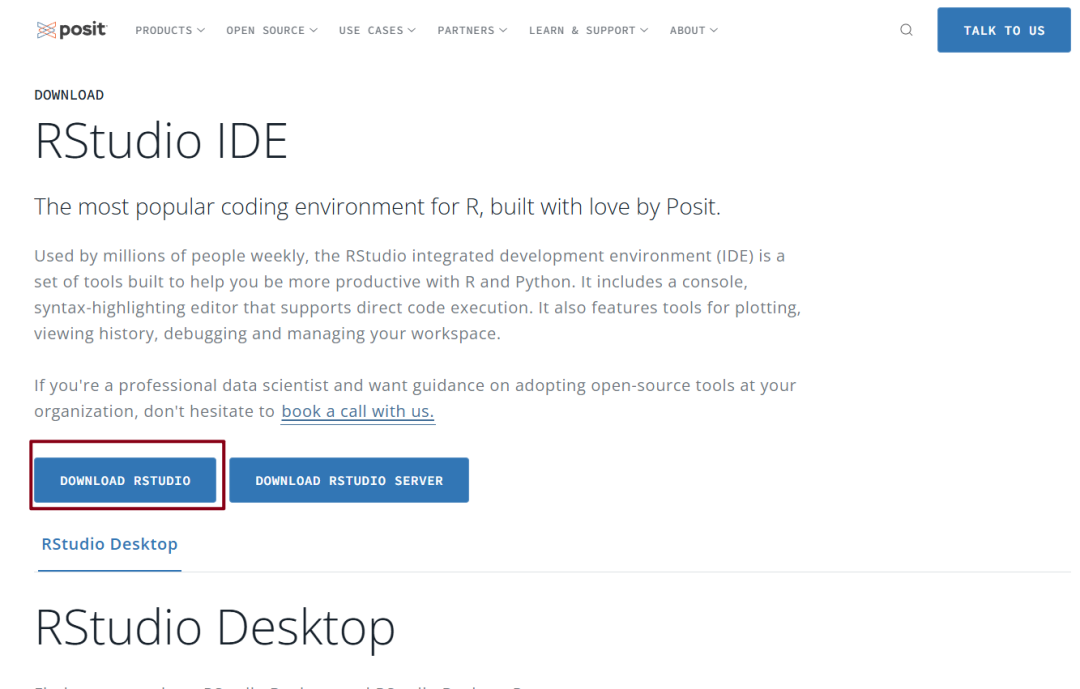1080x689 pixels.
Task: Open the About dropdown menu
Action: point(694,30)
